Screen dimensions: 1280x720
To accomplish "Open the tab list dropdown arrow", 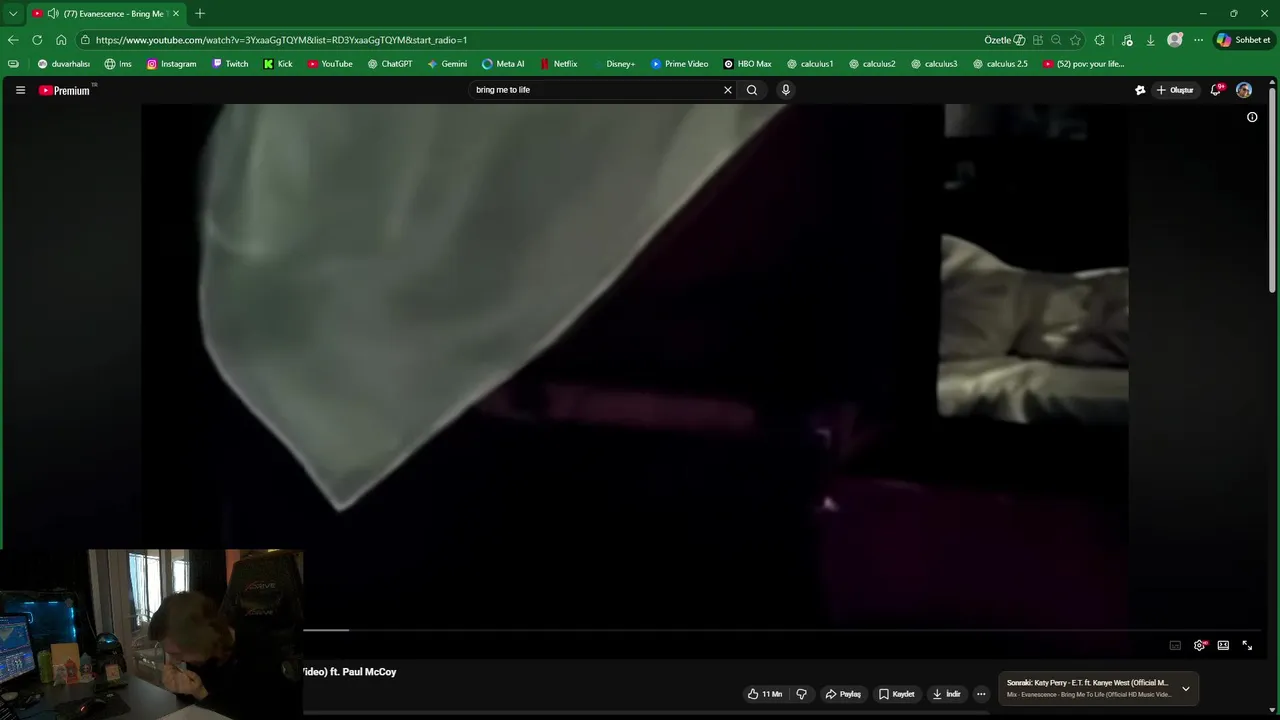I will click(x=13, y=14).
